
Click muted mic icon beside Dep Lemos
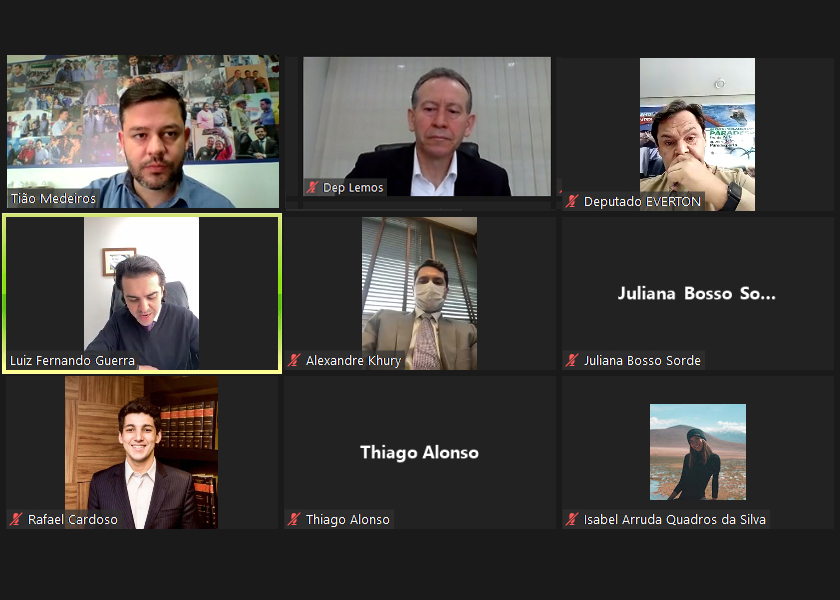click(x=312, y=188)
